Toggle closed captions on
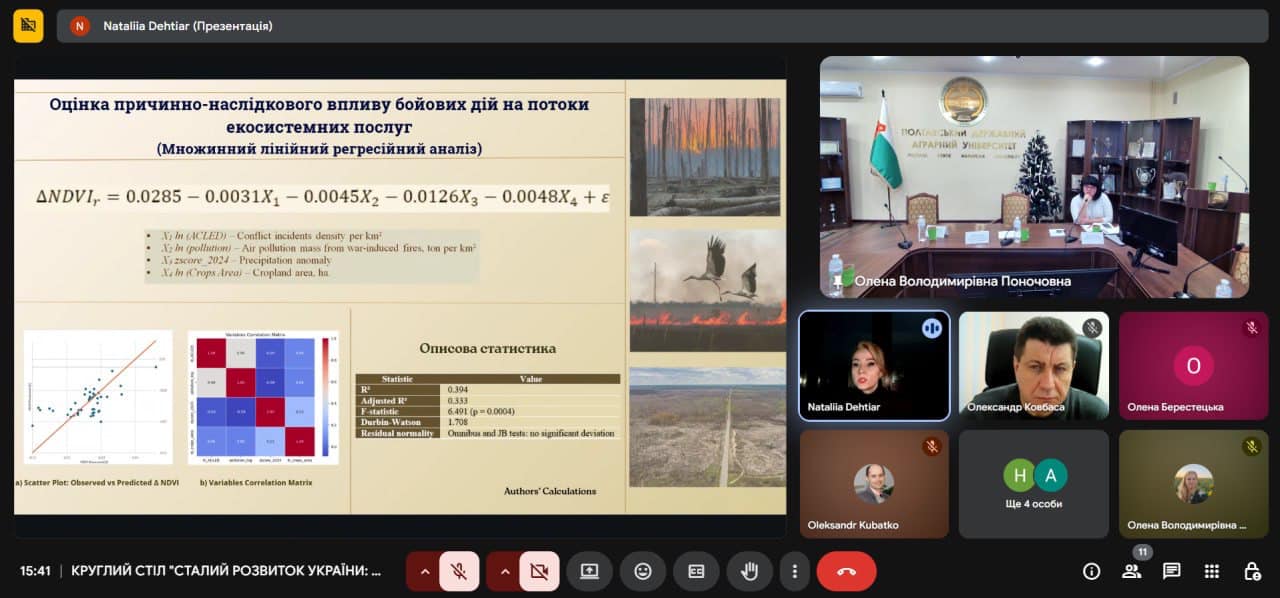The width and height of the screenshot is (1280, 598). 696,571
